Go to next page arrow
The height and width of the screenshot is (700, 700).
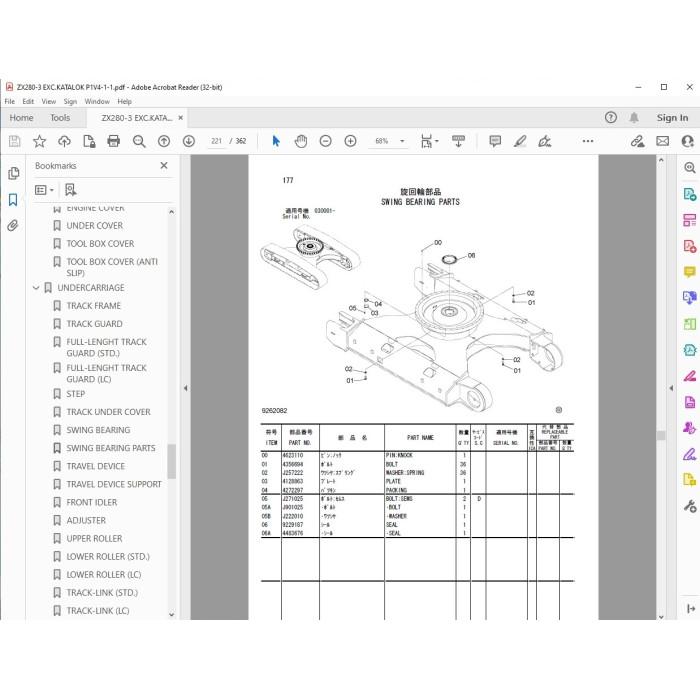[x=189, y=142]
